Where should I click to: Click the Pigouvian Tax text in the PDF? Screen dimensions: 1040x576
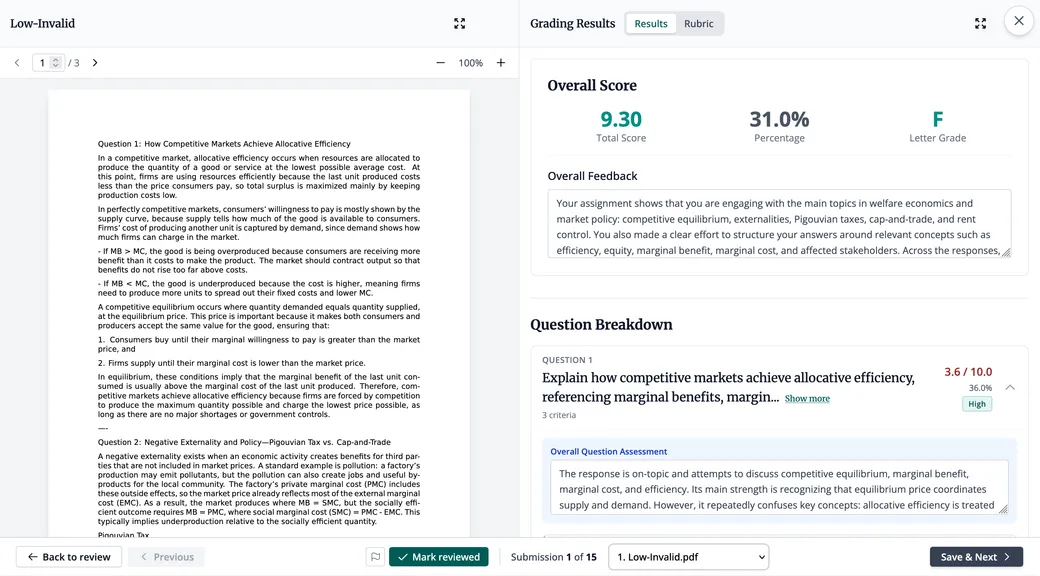(x=123, y=535)
